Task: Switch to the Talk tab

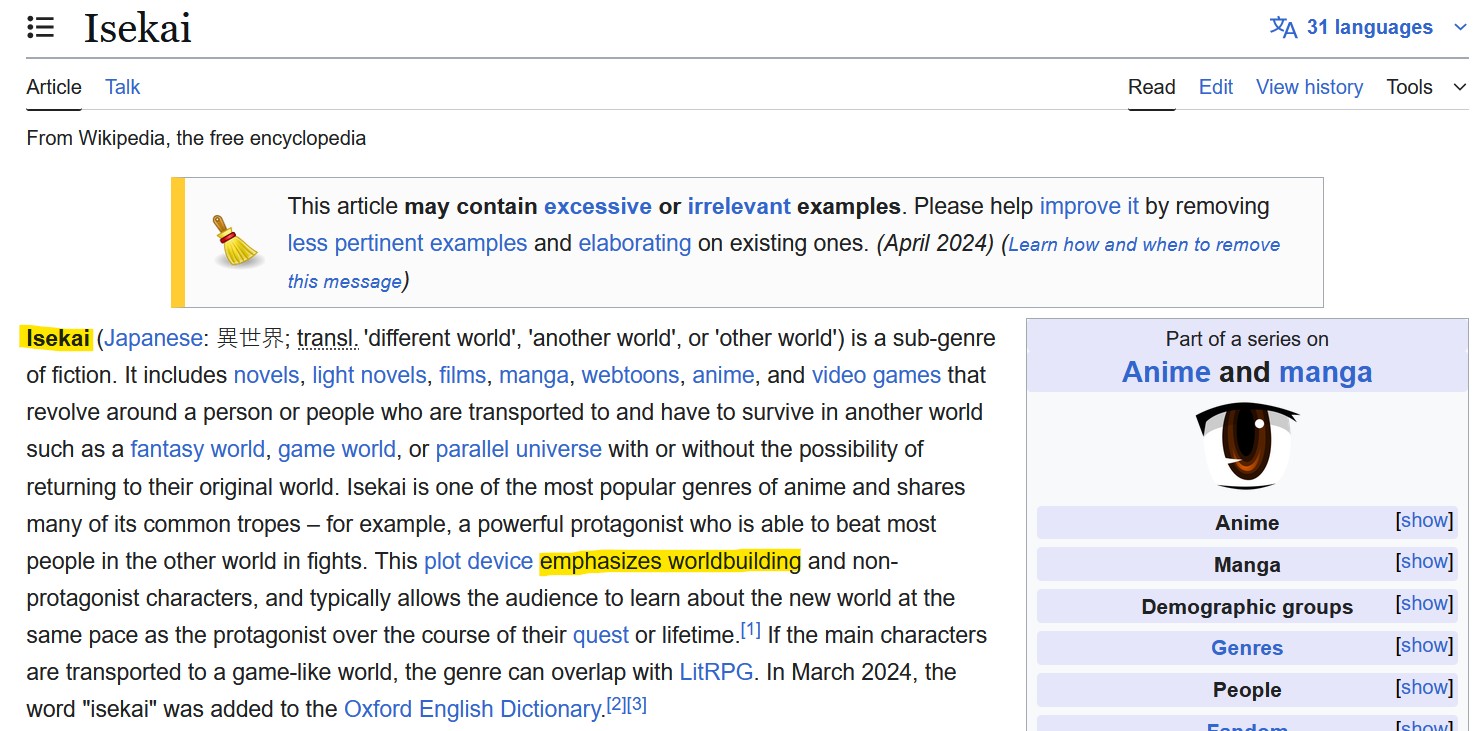Action: point(122,87)
